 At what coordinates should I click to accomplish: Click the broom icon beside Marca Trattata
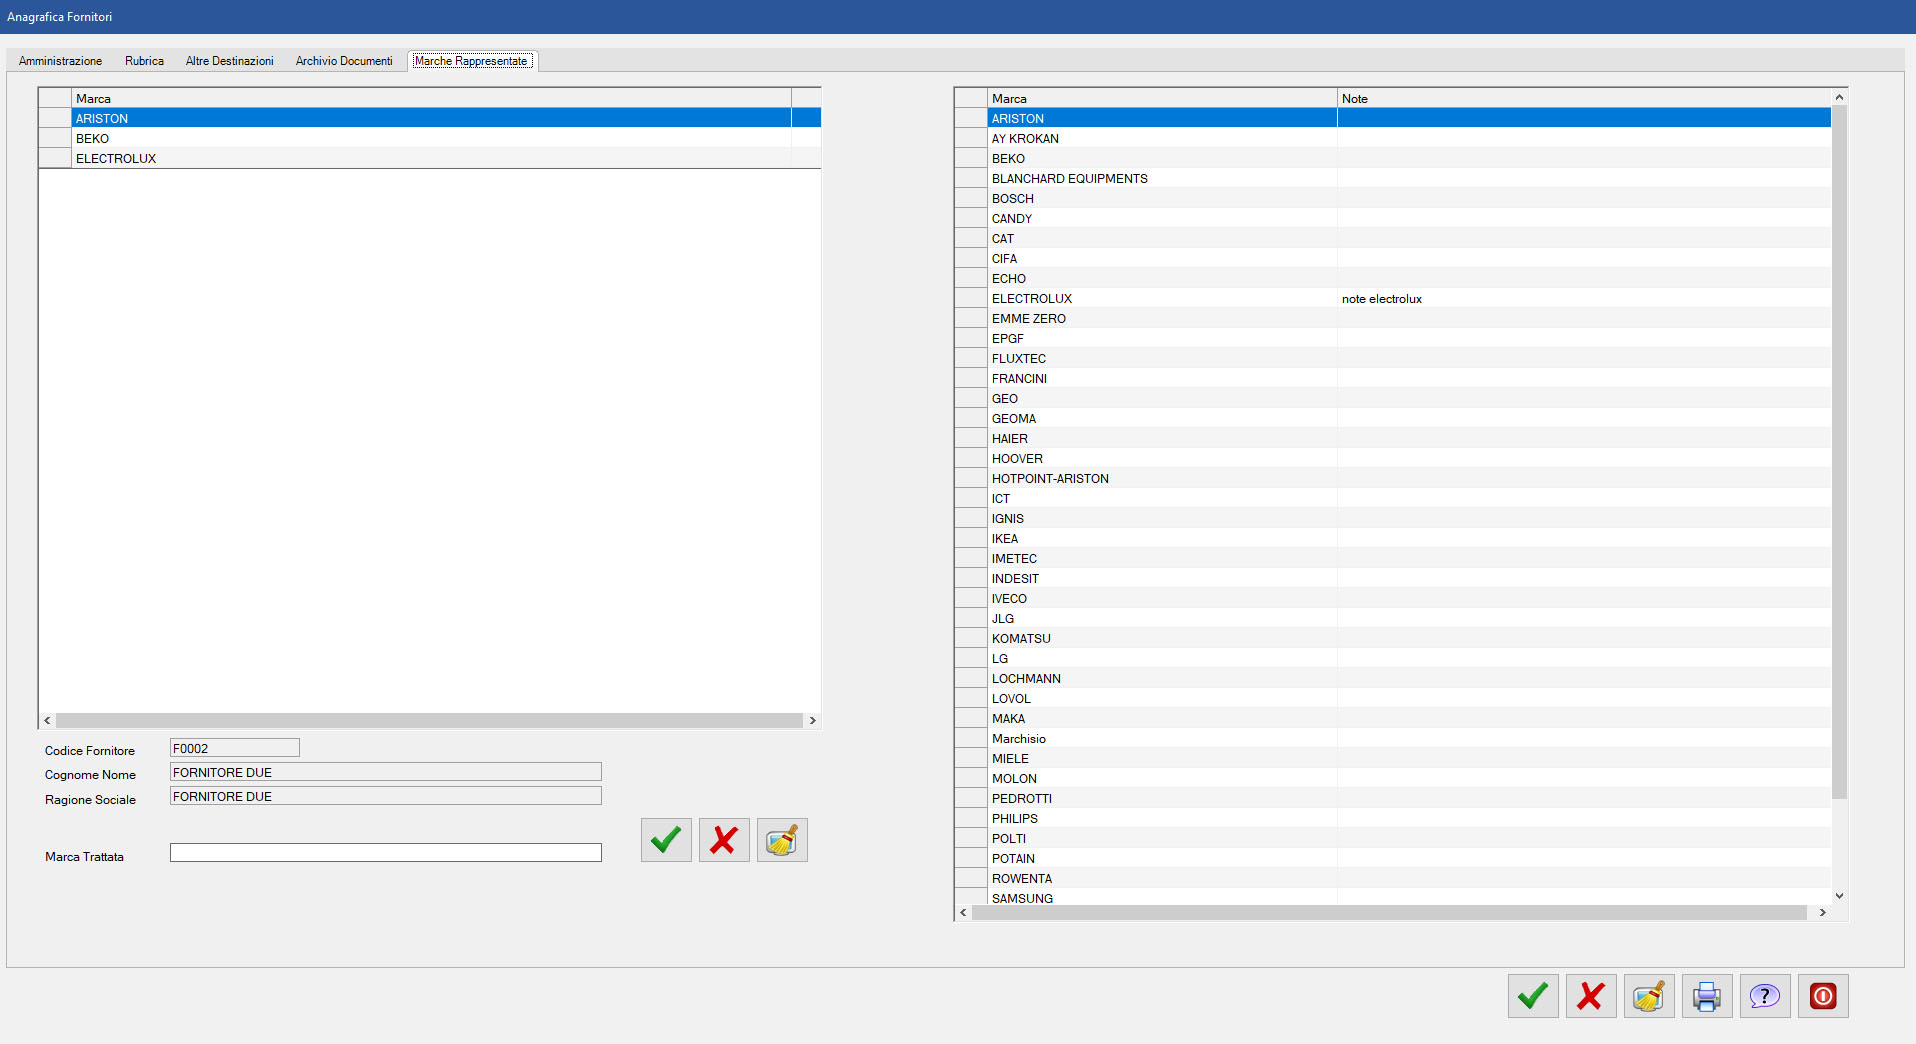[782, 840]
